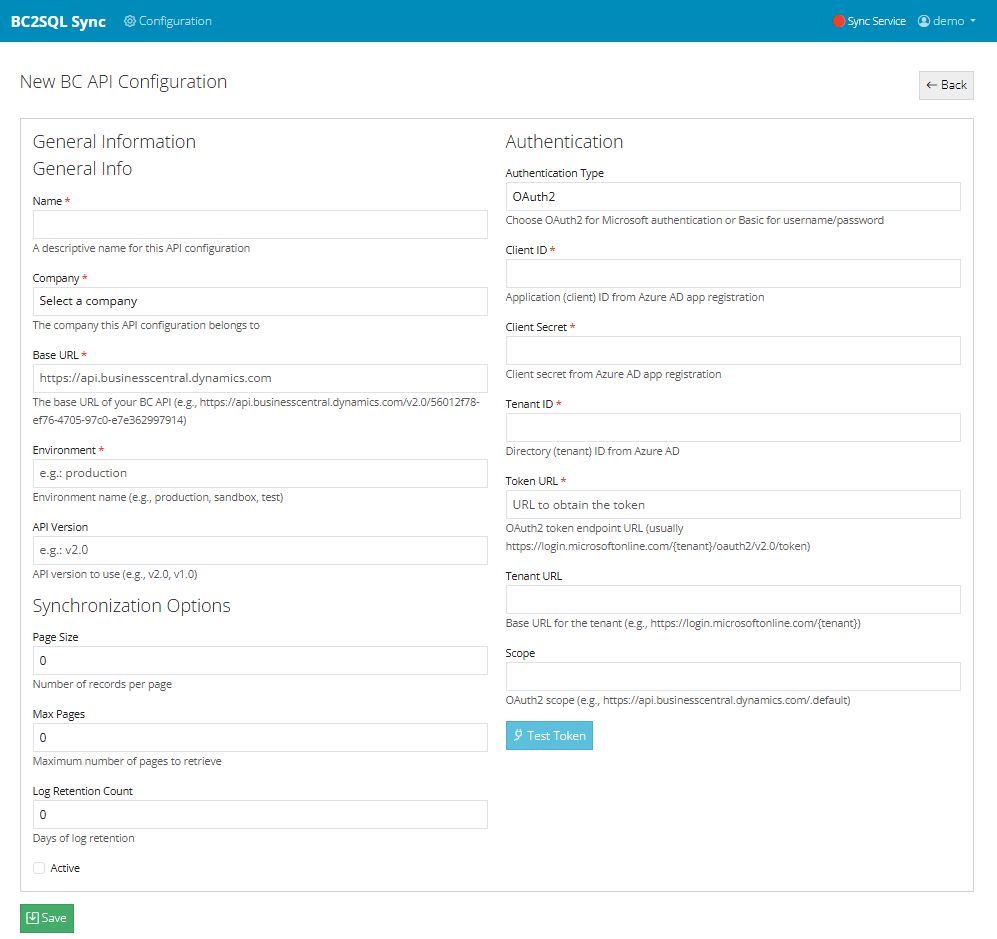Click inside the Name input field
The width and height of the screenshot is (997, 939).
pyautogui.click(x=260, y=224)
